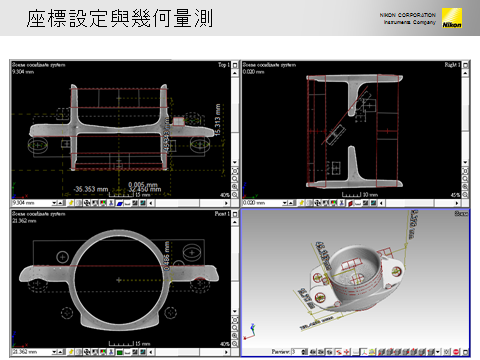
Task: Click the "Right 1" view label
Action: pyautogui.click(x=452, y=65)
